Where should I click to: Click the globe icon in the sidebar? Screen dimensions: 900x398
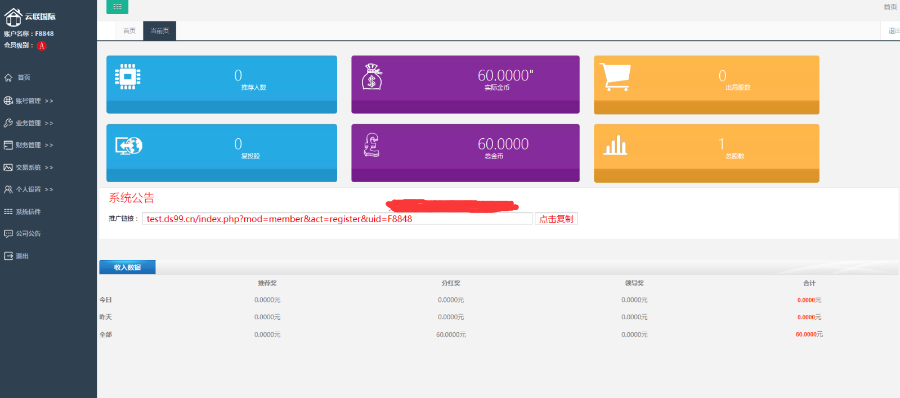[8, 101]
